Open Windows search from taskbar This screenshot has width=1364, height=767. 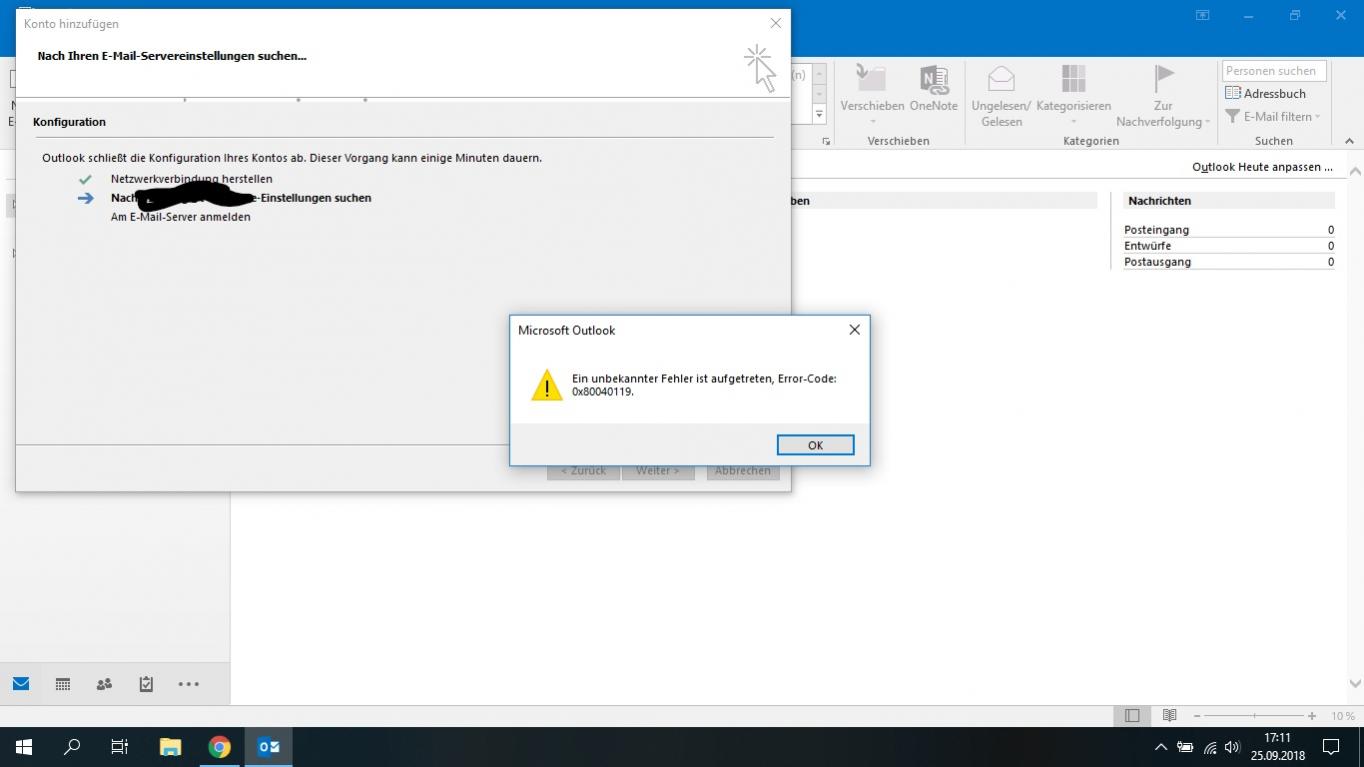pyautogui.click(x=72, y=747)
